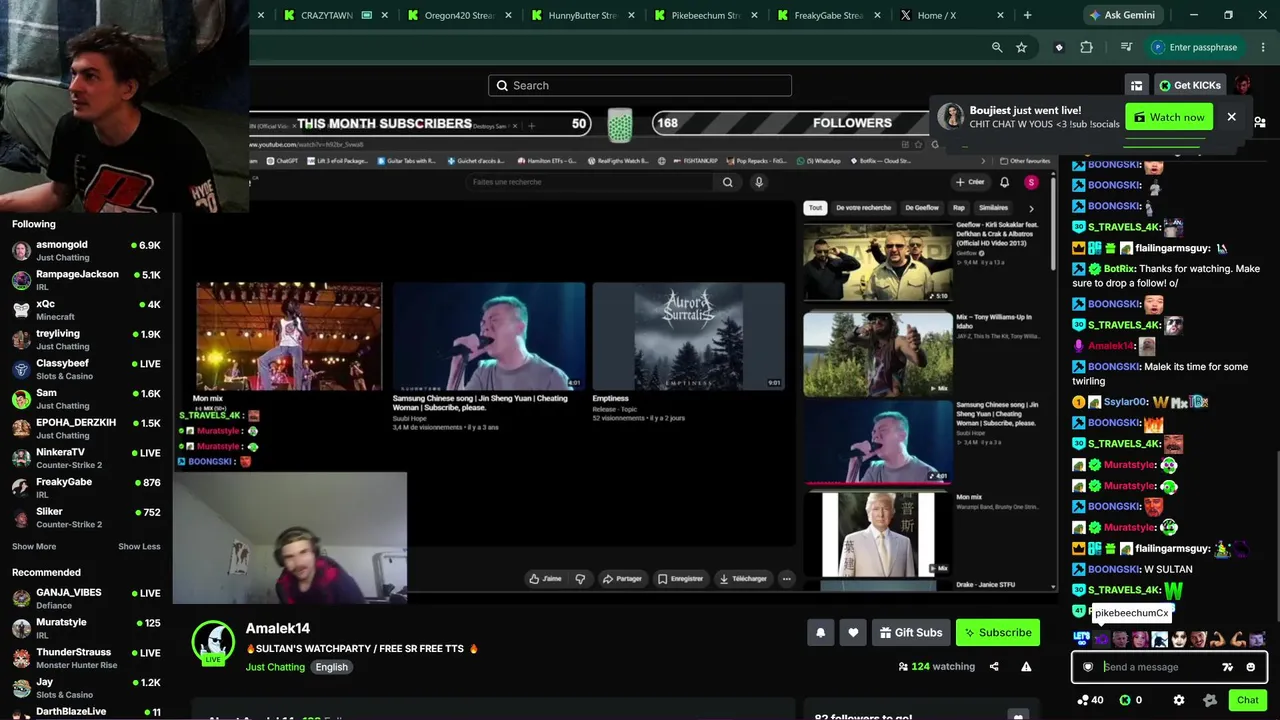1280x720 pixels.
Task: Open the emote picker smiley icon
Action: point(1250,667)
